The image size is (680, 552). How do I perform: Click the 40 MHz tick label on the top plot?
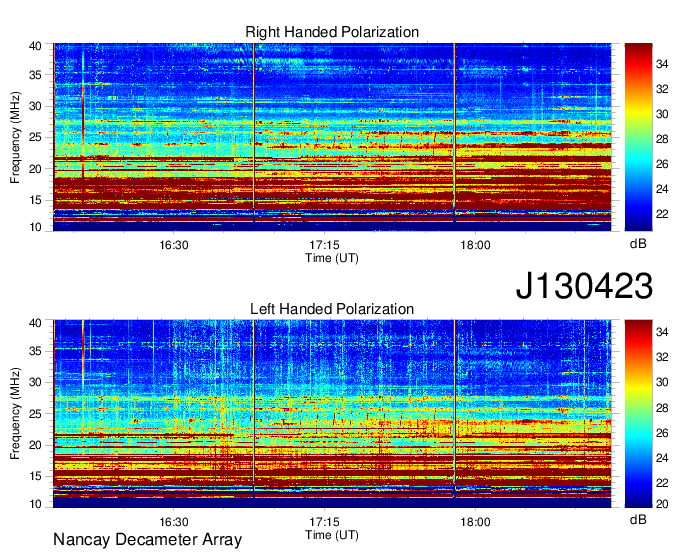pyautogui.click(x=35, y=46)
